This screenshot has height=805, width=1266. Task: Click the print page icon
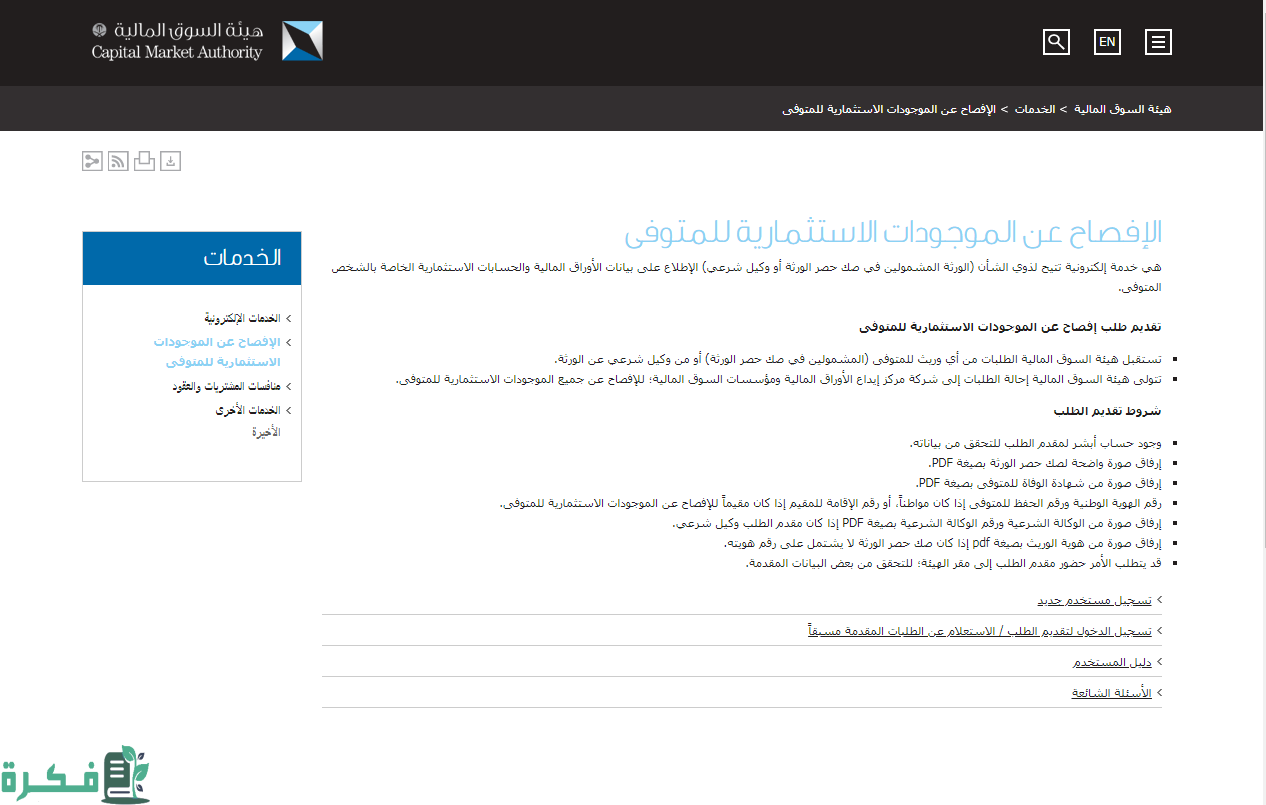coord(145,161)
